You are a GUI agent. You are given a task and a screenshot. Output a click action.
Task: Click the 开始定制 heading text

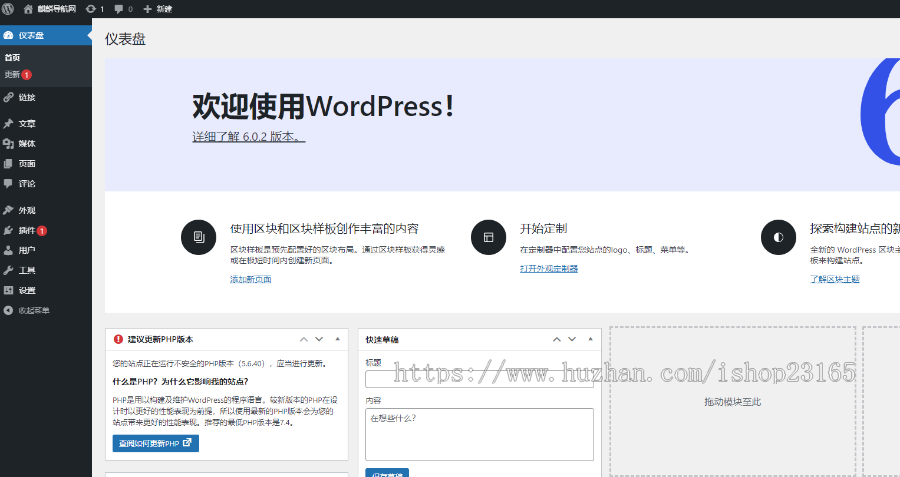pos(544,228)
